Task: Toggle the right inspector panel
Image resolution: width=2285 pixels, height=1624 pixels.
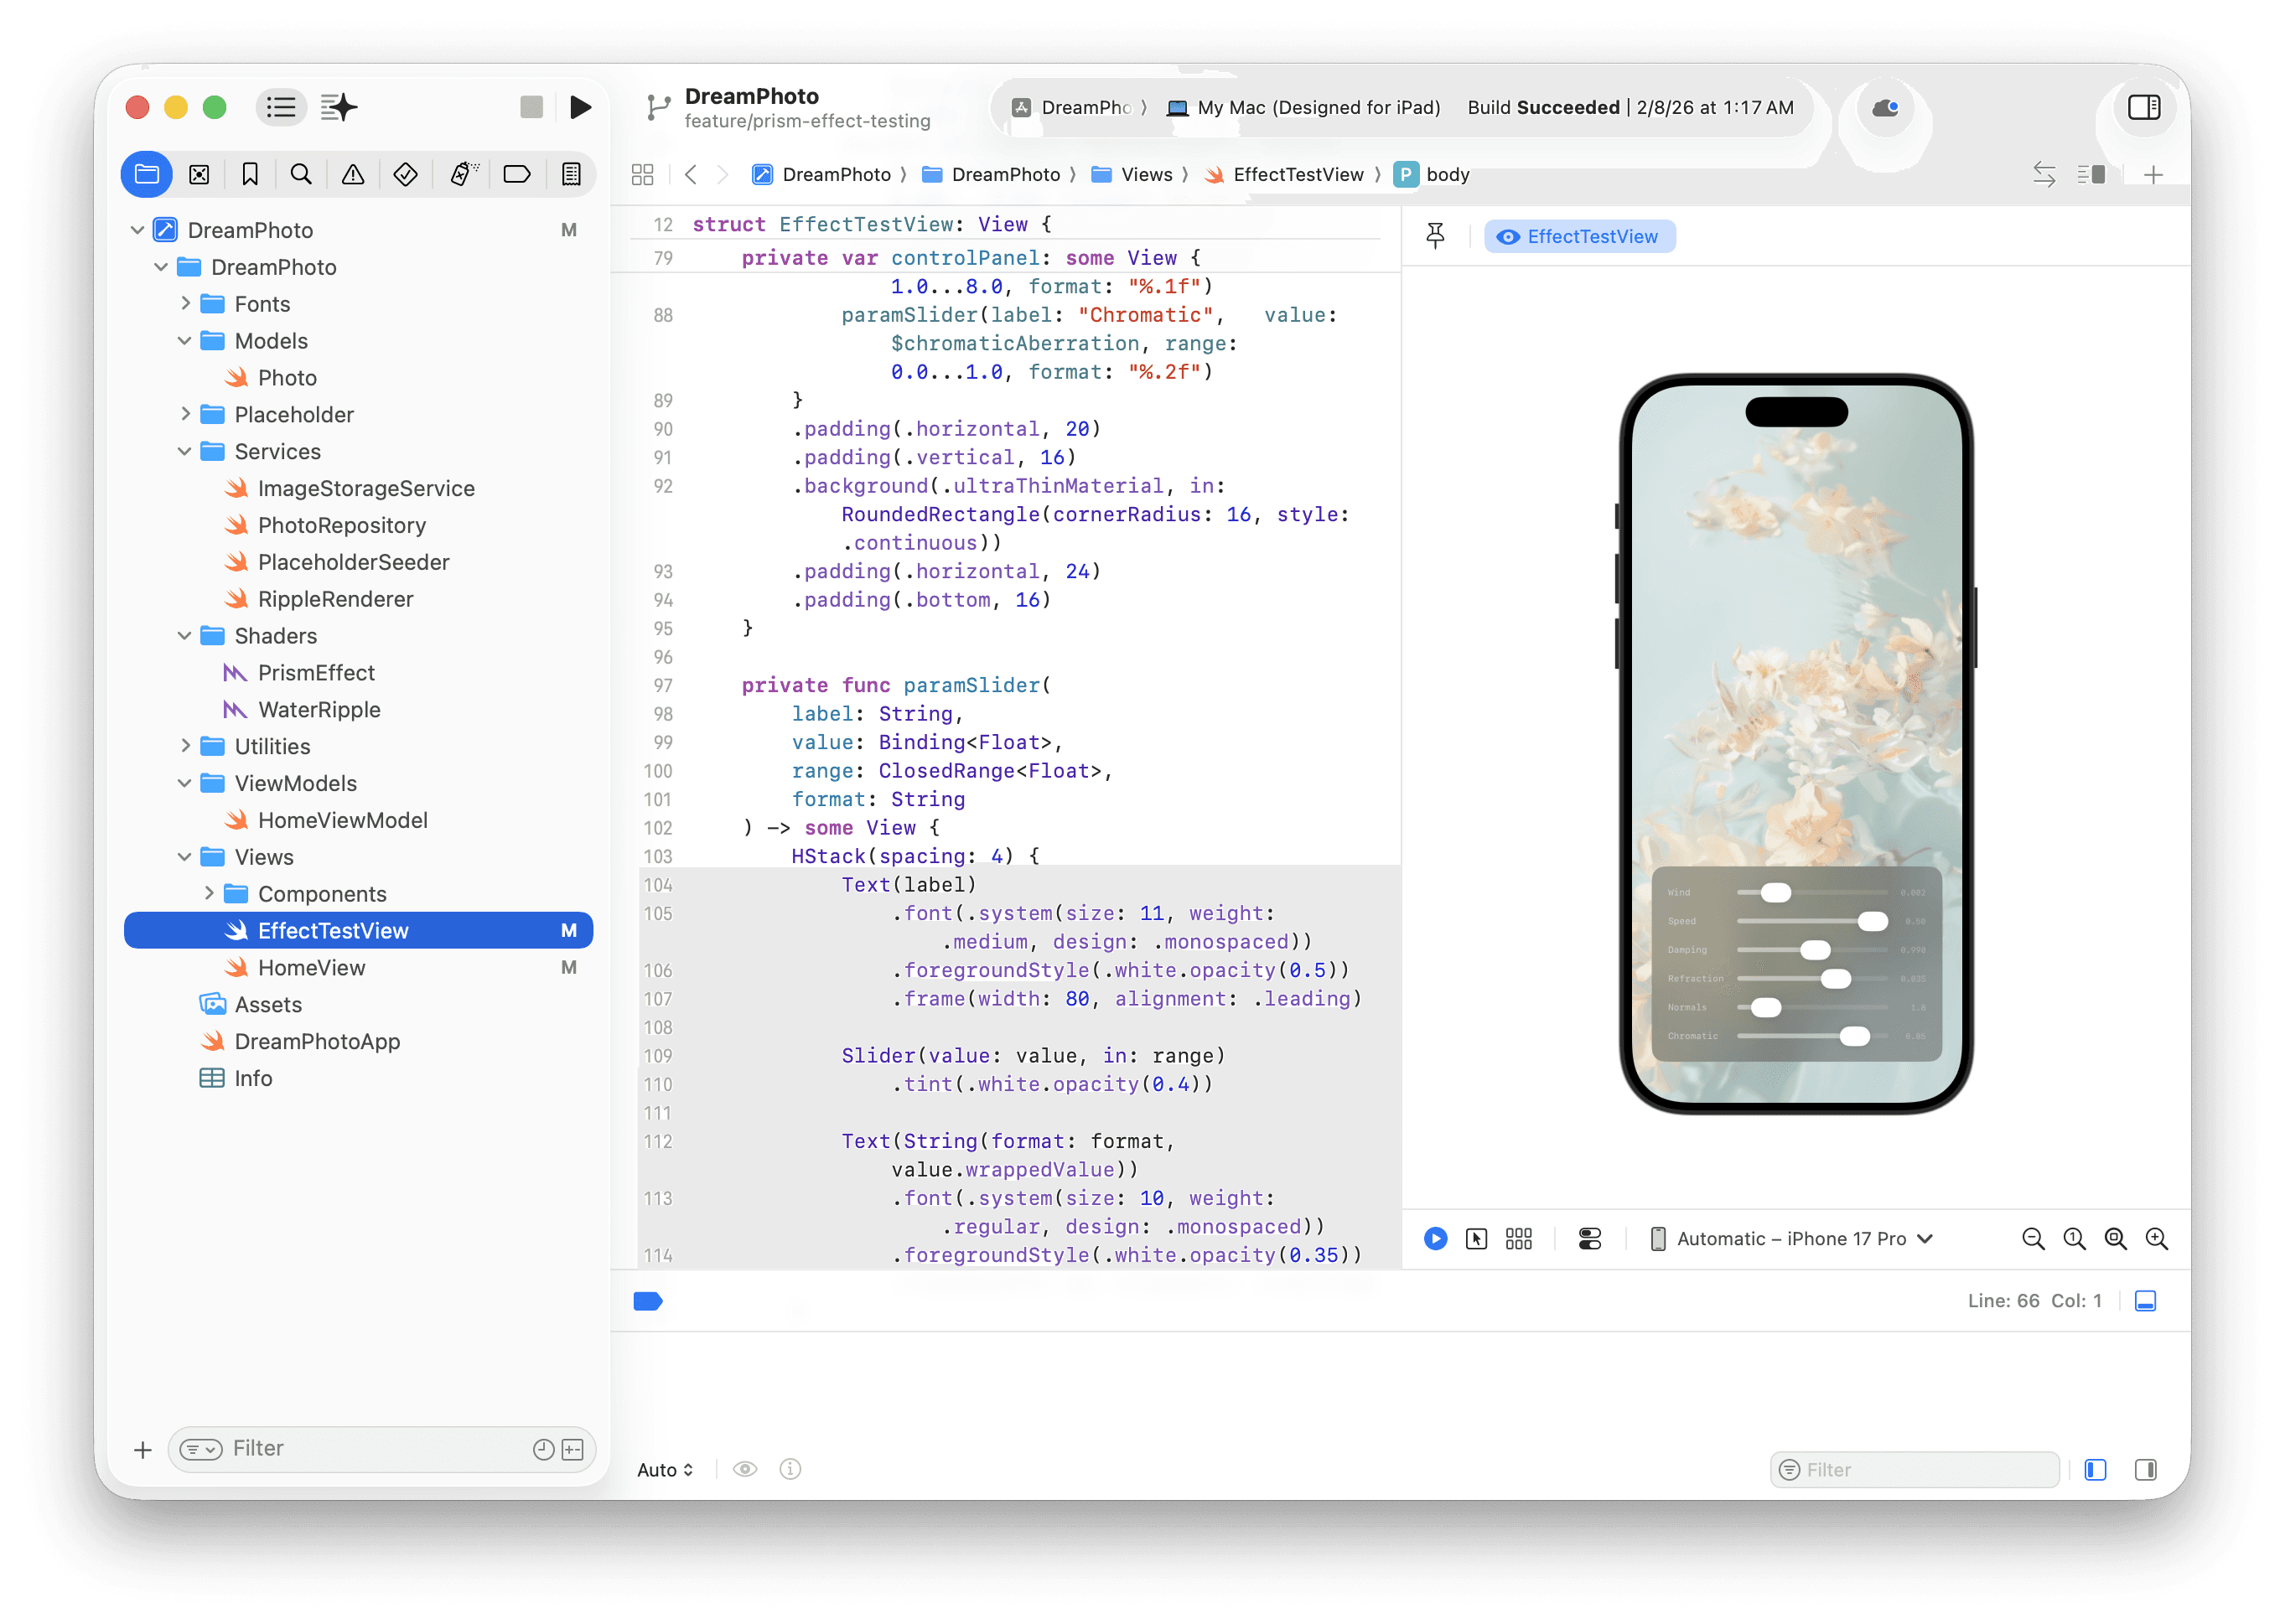Action: (x=2144, y=107)
